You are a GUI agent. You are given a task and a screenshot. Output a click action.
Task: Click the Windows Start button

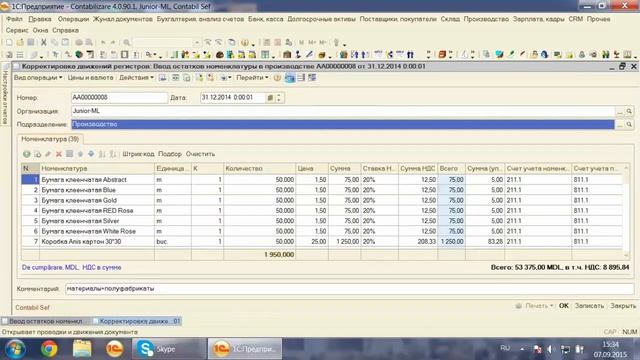point(16,349)
